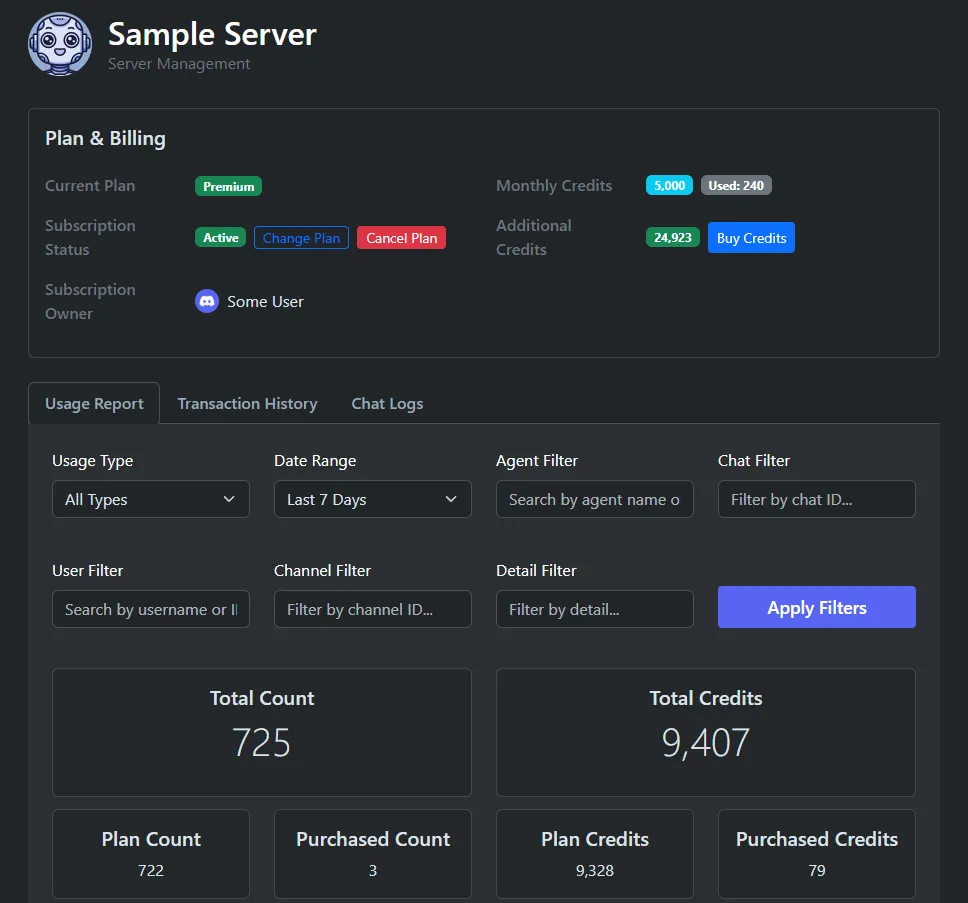Click the Purchased Count value 3
This screenshot has width=968, height=903.
[x=372, y=870]
